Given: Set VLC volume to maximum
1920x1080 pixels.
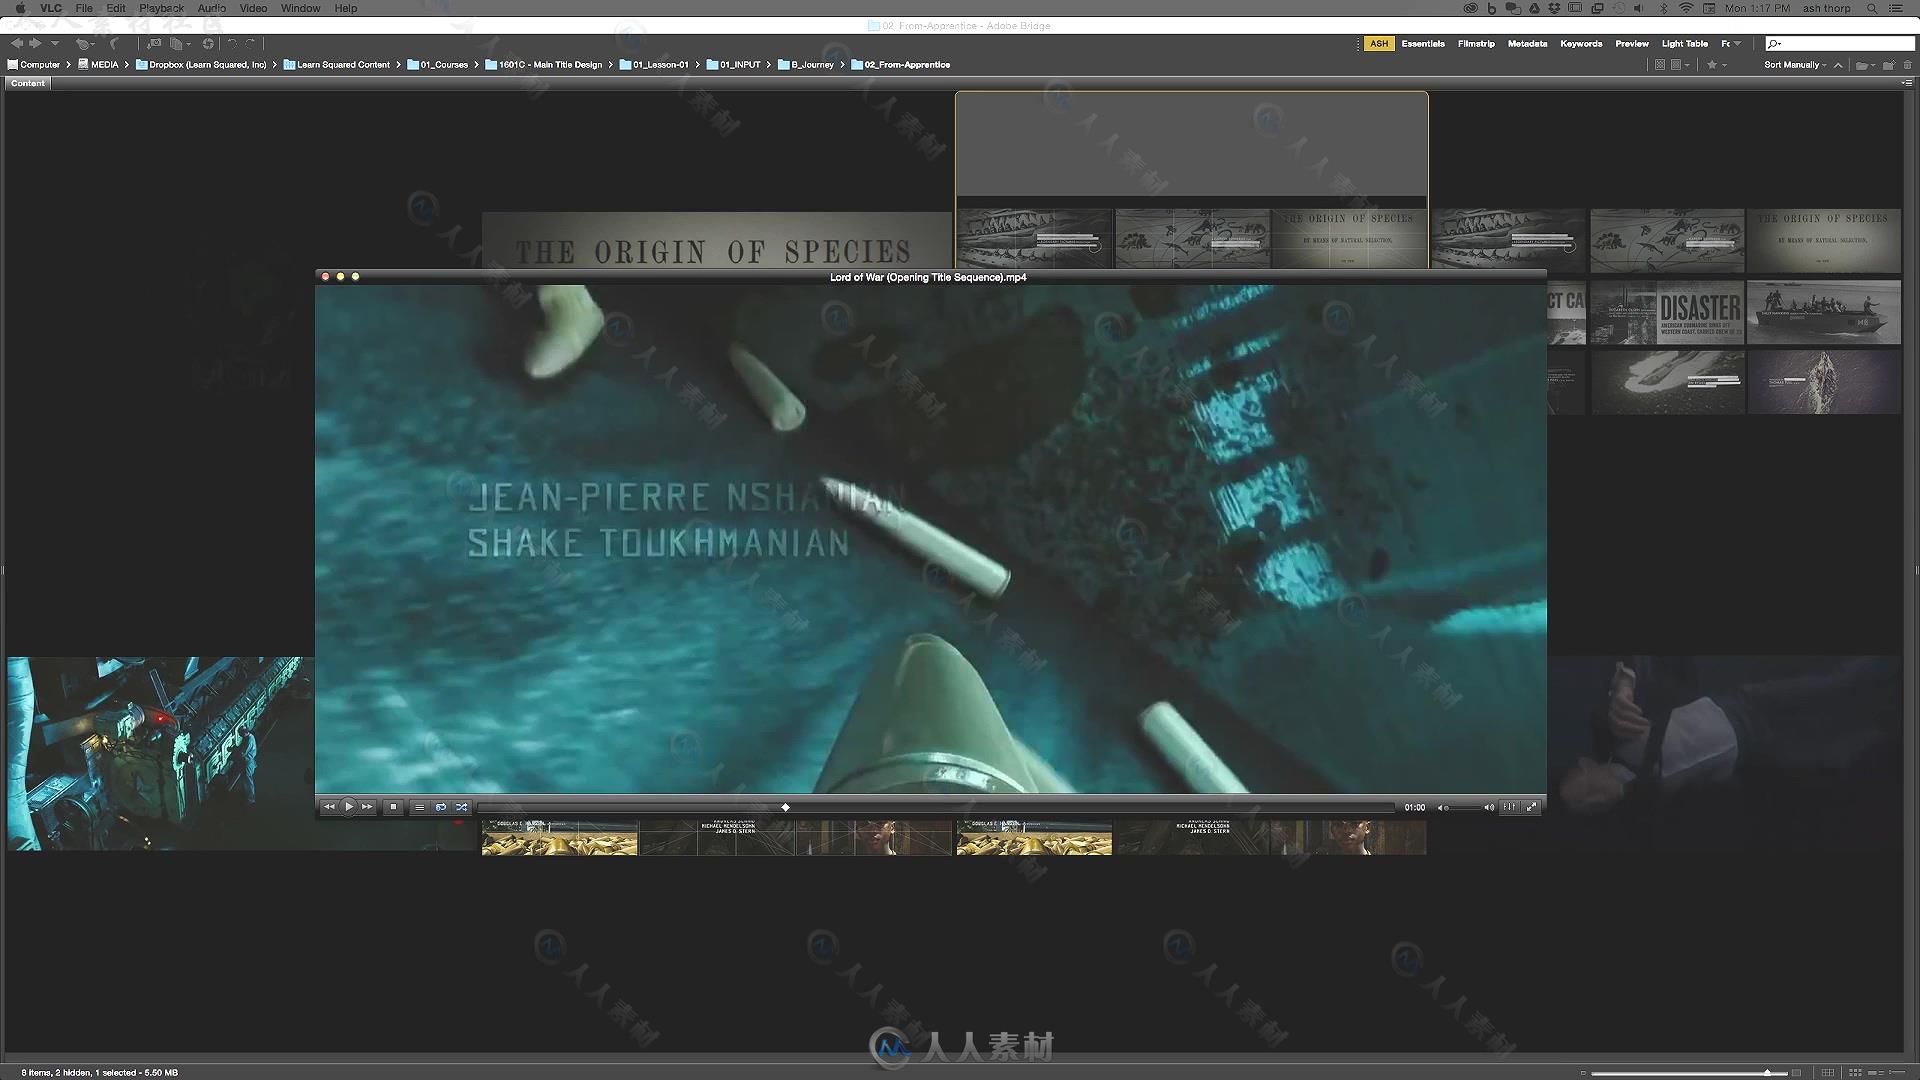Looking at the screenshot, I should pyautogui.click(x=1489, y=807).
